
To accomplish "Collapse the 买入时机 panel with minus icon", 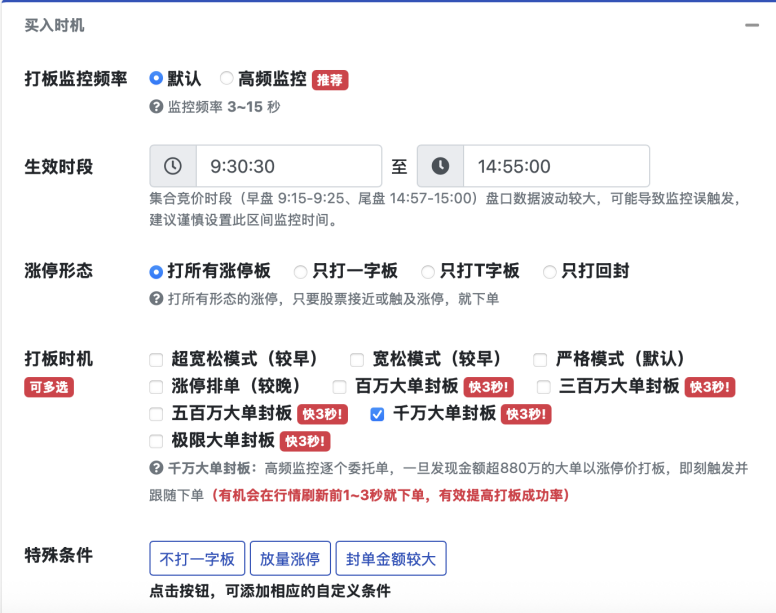I will 752,26.
